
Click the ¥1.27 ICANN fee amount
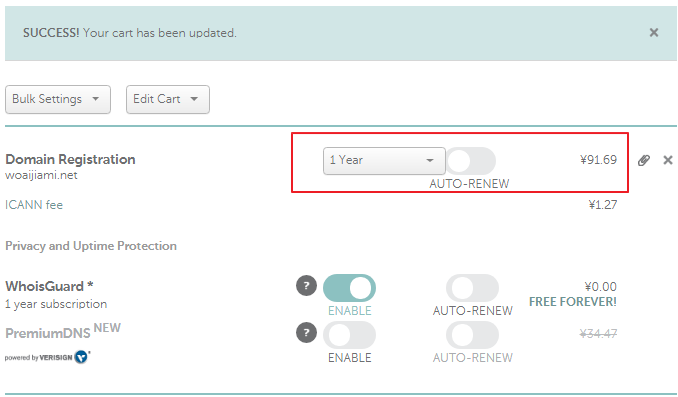[x=603, y=205]
